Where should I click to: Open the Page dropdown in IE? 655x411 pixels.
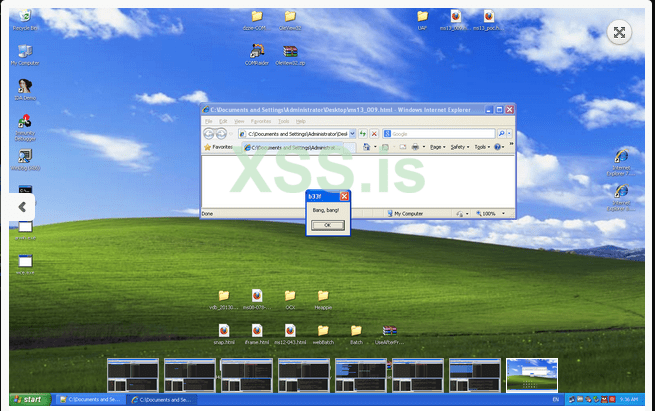pyautogui.click(x=437, y=147)
